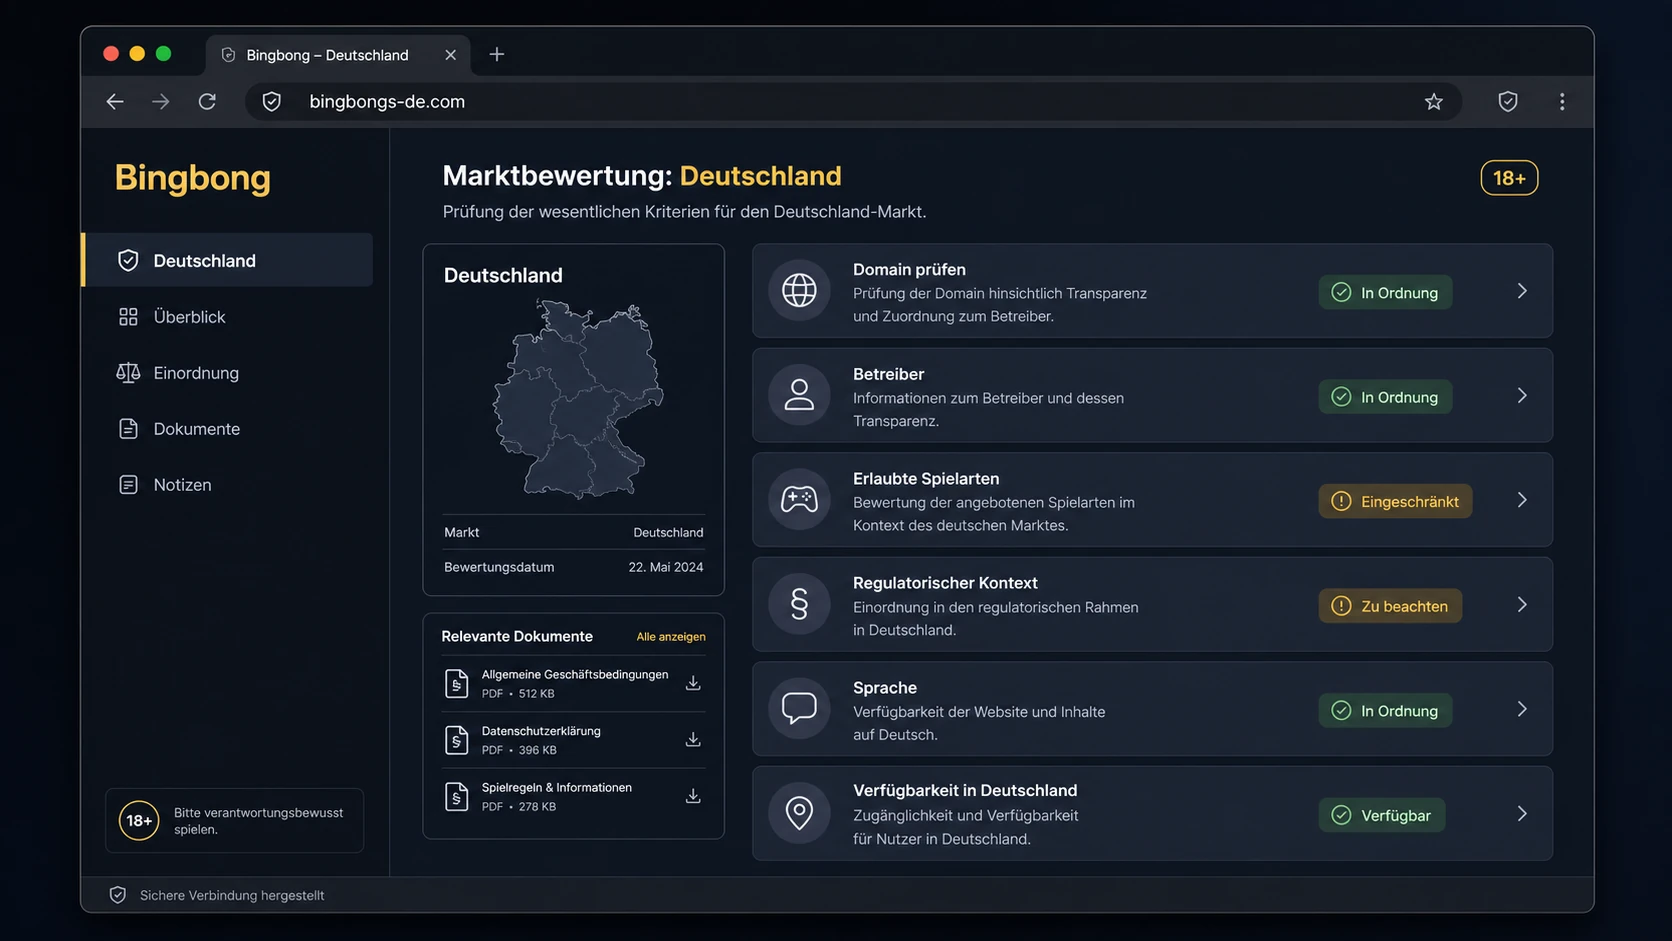Click the 18+ badge at top right
Screen dimensions: 1672x941
pyautogui.click(x=1509, y=178)
